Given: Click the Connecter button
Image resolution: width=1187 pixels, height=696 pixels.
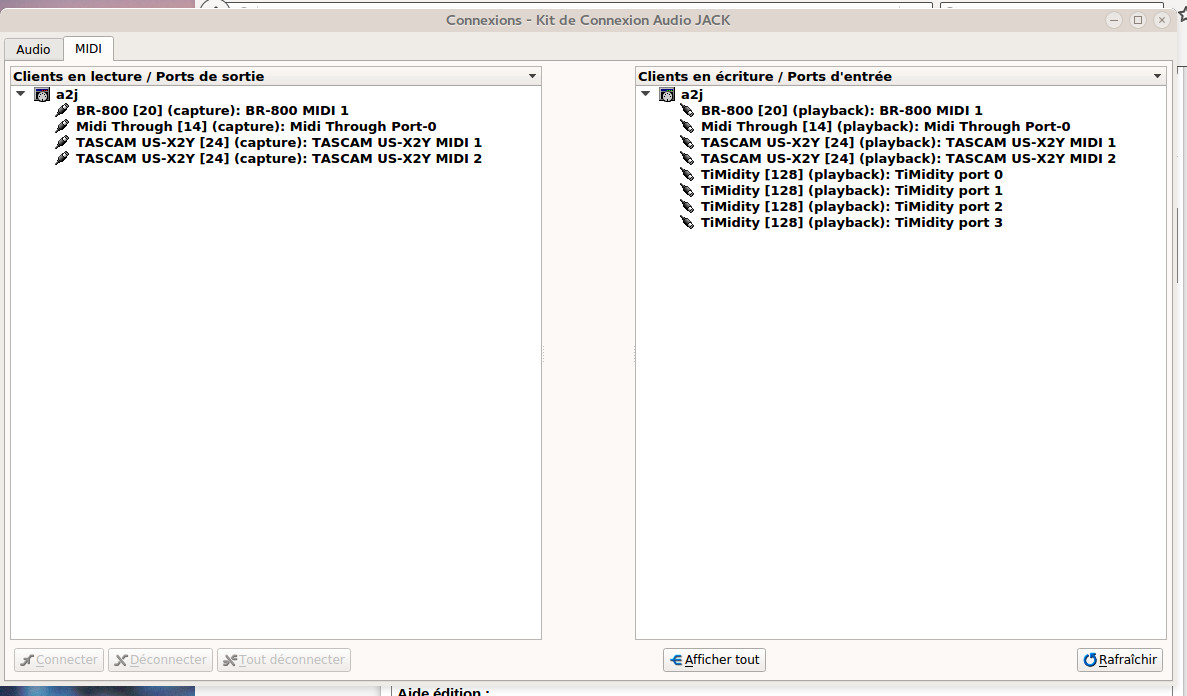Looking at the screenshot, I should 59,660.
